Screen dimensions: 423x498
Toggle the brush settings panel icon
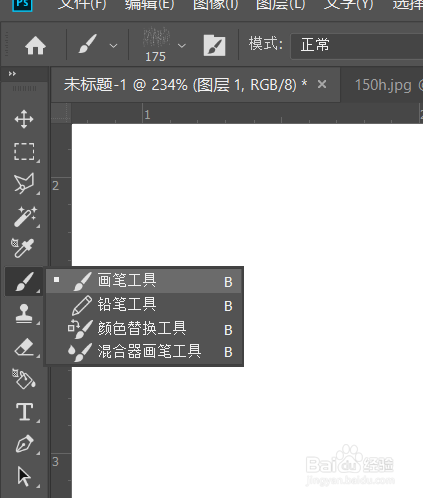click(214, 45)
